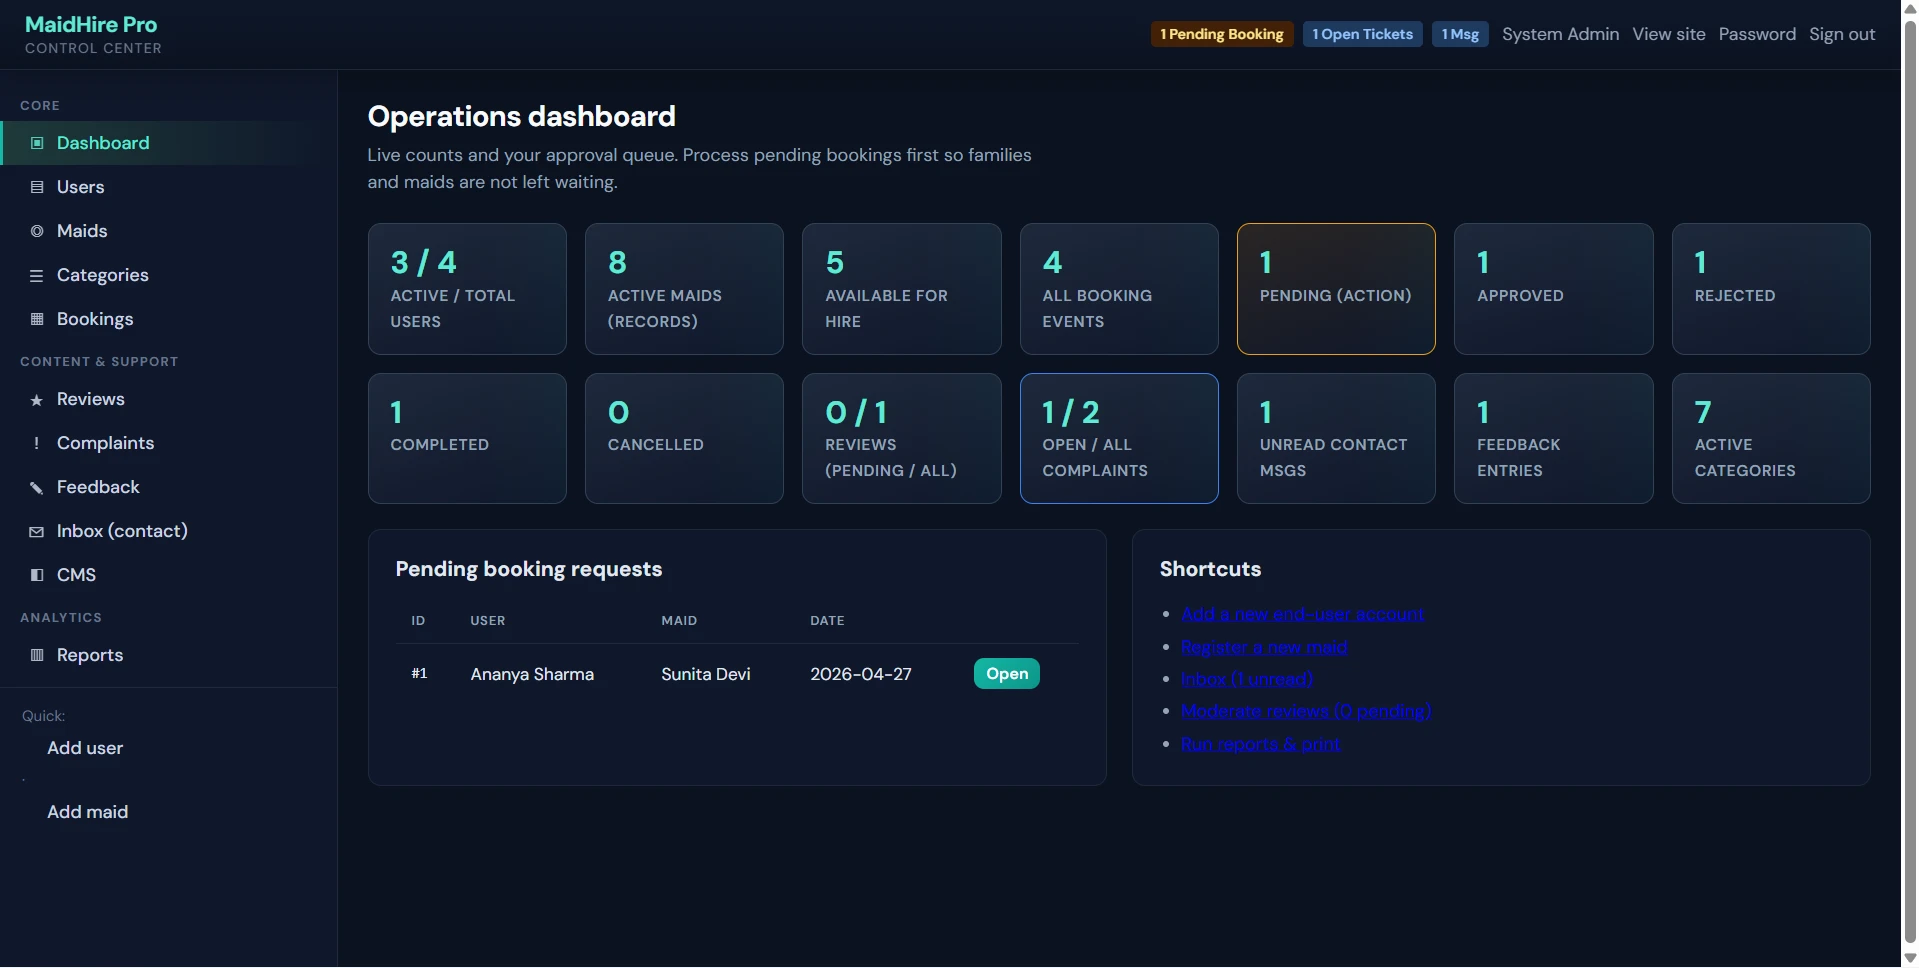Image resolution: width=1919 pixels, height=968 pixels.
Task: Click the Dashboard sidebar icon
Action: (x=37, y=143)
